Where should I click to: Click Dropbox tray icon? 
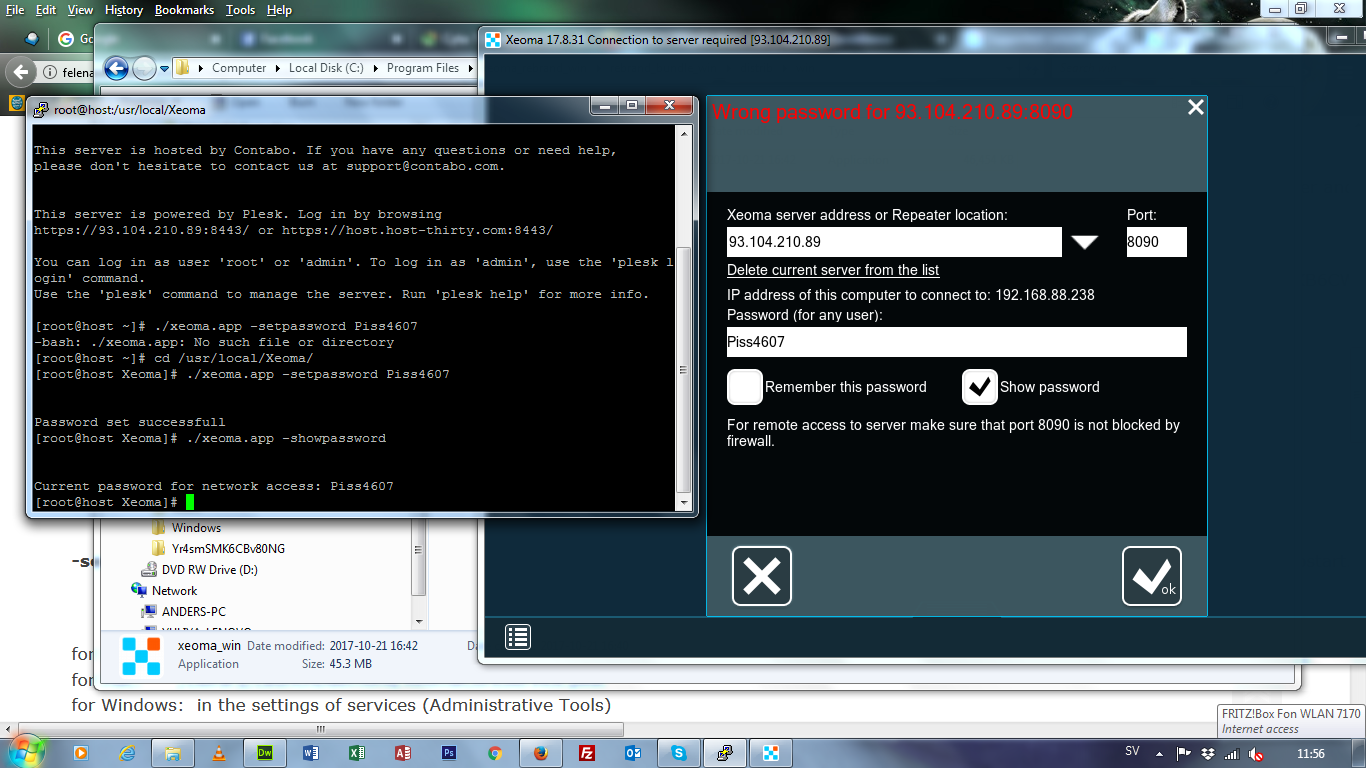[1208, 754]
